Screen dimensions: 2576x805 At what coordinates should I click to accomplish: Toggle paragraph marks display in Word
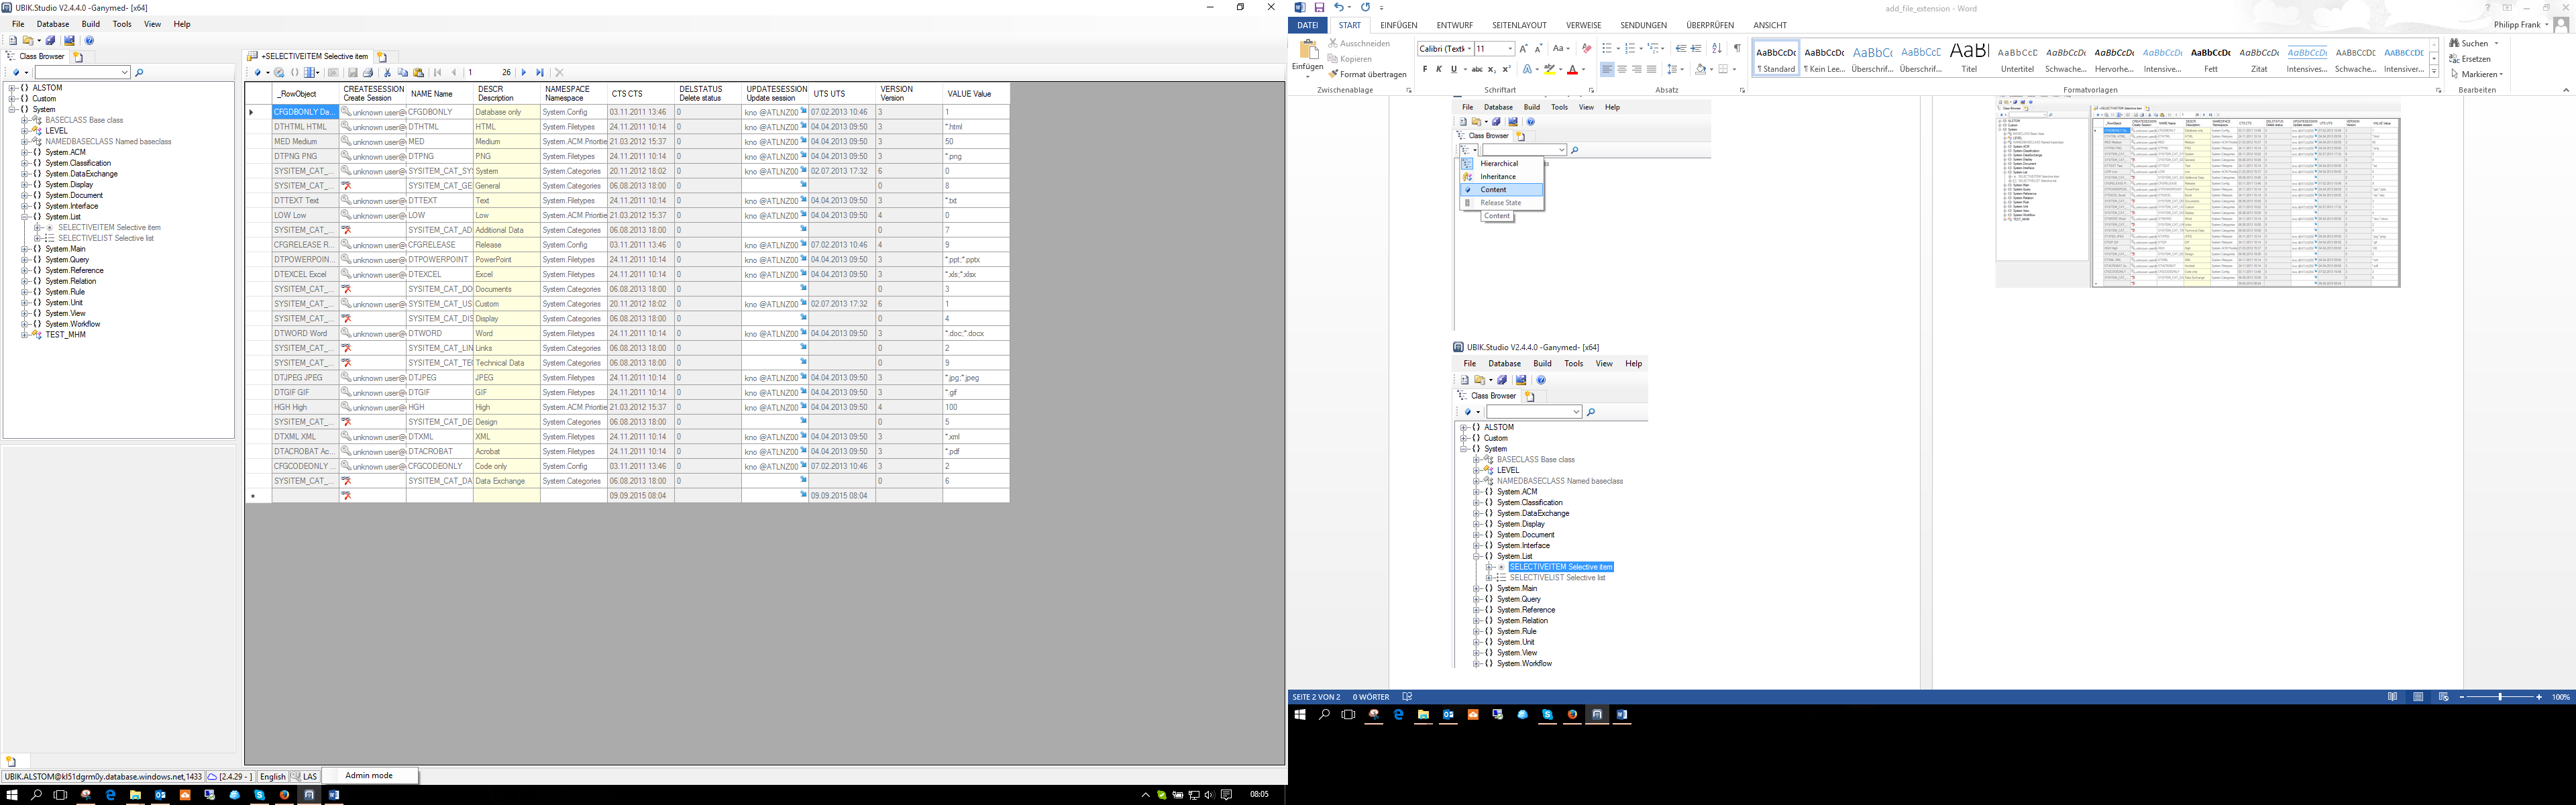1737,48
